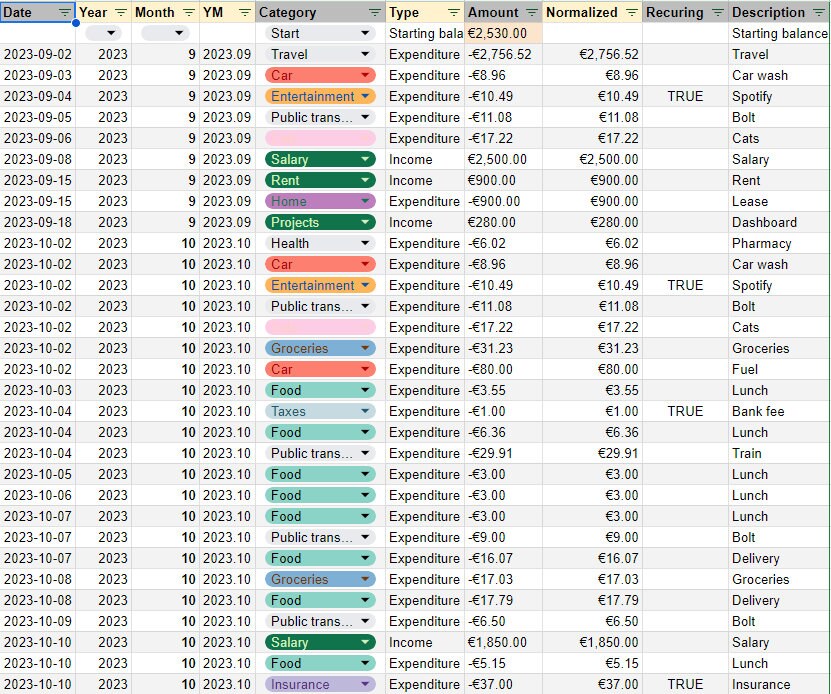Viewport: 831px width, 694px height.
Task: Open the filter icon on Amount header
Action: [531, 12]
